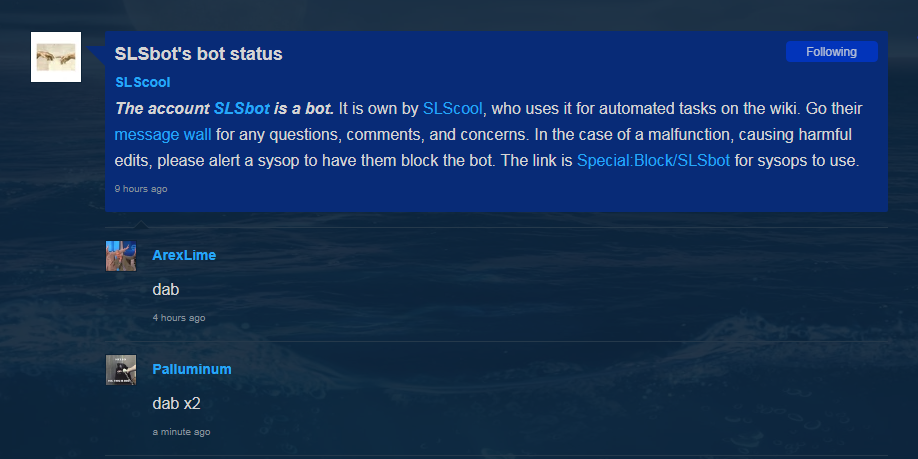
Task: Open the Special:Block/SLSbot link
Action: pyautogui.click(x=653, y=160)
